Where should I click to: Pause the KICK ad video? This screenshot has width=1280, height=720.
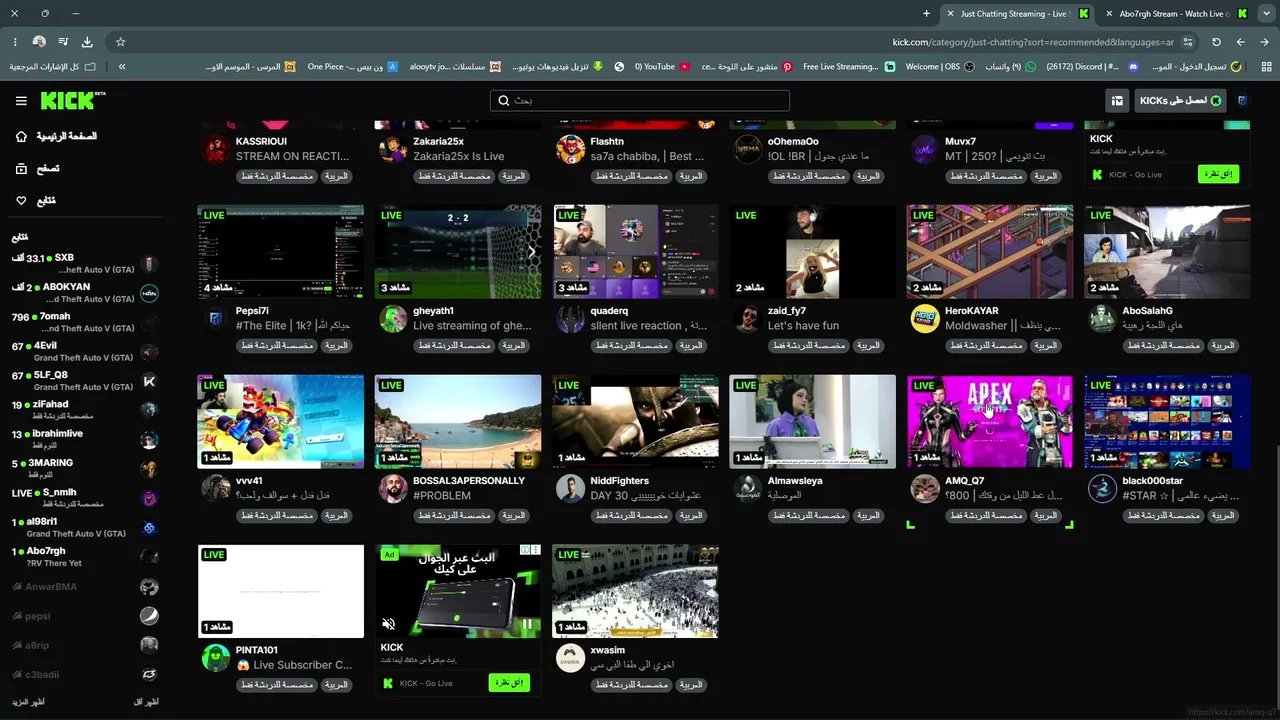click(527, 624)
